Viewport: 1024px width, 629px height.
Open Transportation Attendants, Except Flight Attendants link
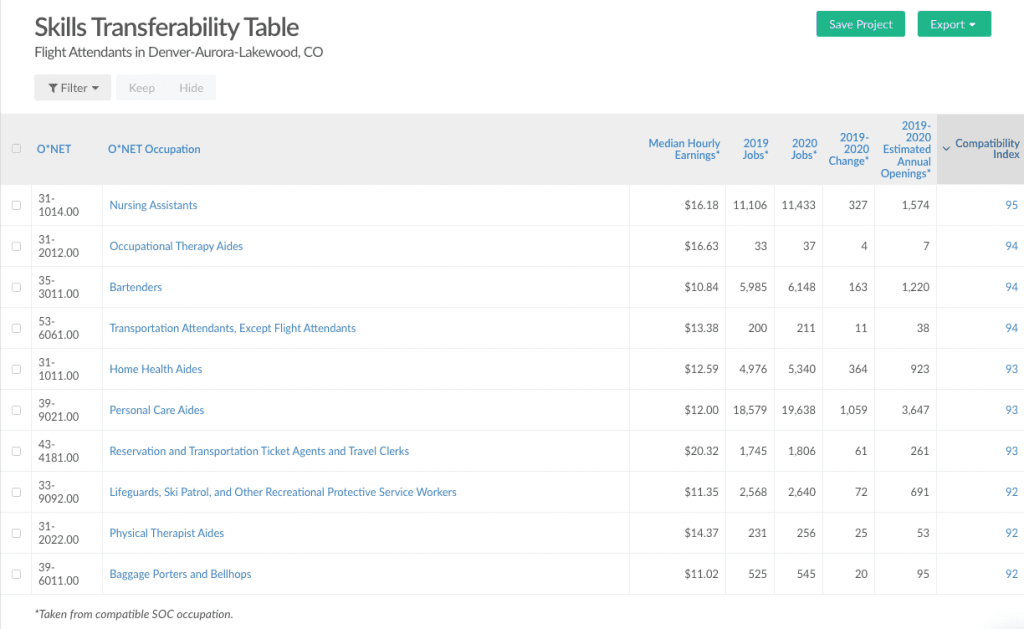[x=232, y=328]
